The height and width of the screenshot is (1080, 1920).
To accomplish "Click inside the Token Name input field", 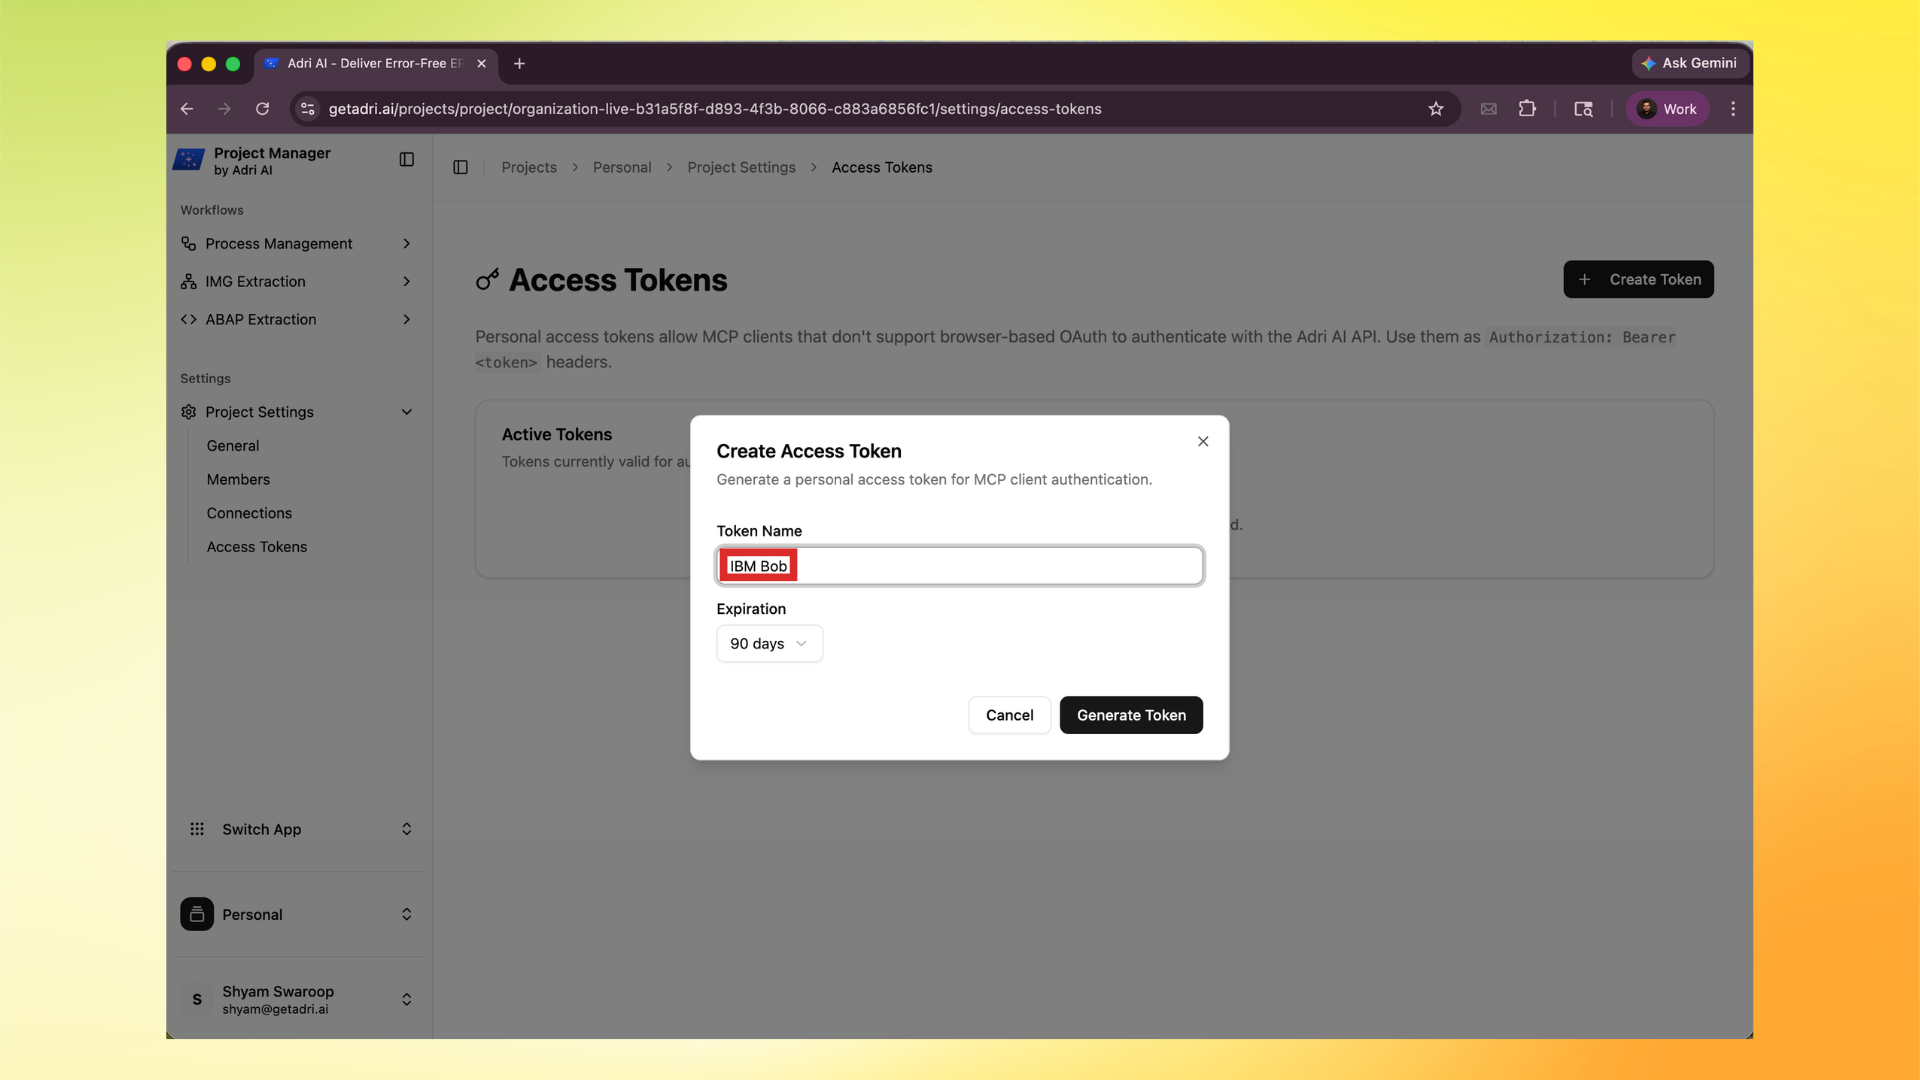I will pos(959,565).
